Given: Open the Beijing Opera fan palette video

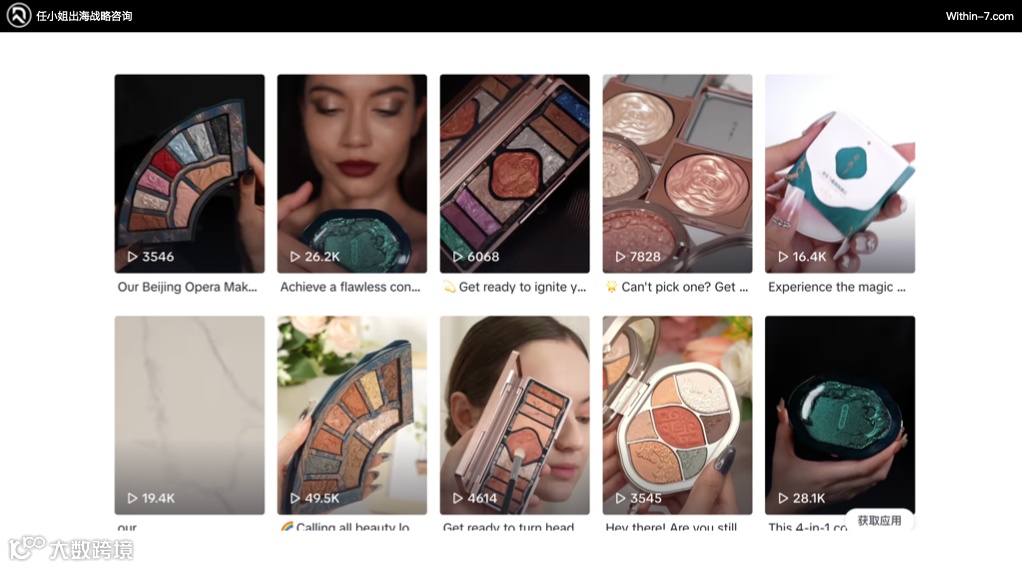Looking at the screenshot, I should coord(190,173).
